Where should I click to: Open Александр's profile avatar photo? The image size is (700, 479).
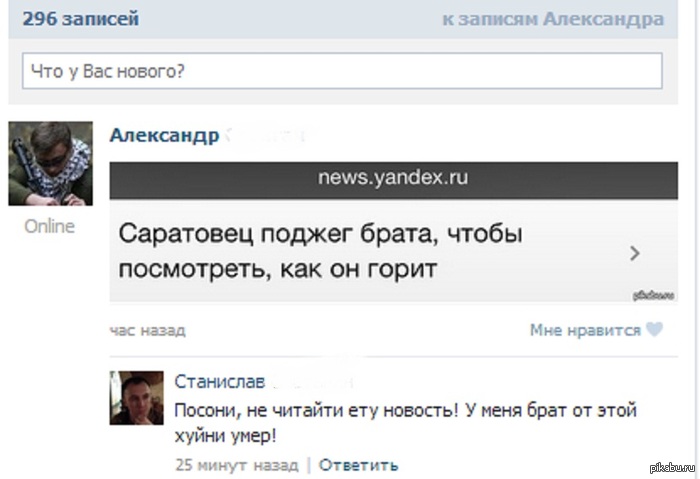point(50,163)
